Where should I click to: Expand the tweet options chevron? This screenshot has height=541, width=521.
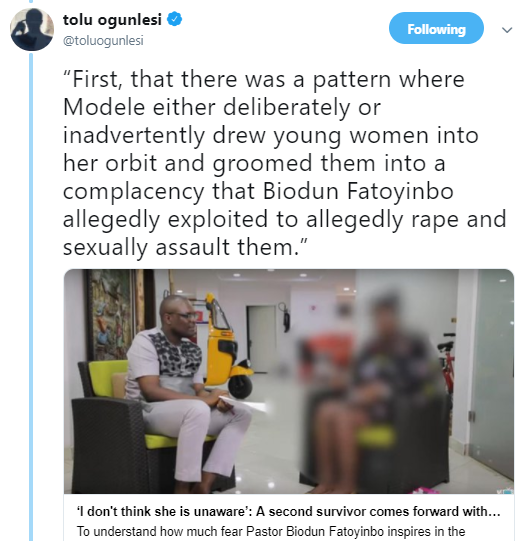[507, 30]
